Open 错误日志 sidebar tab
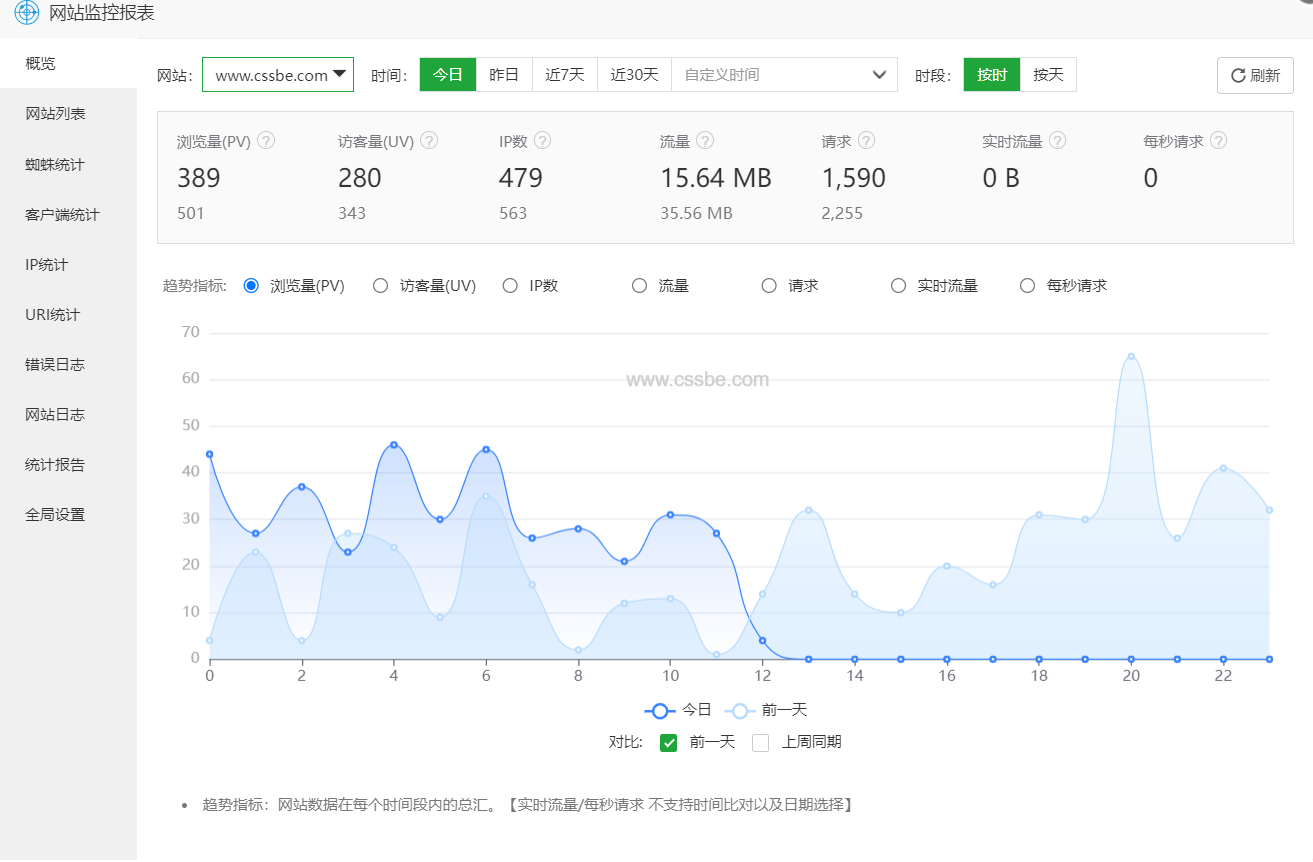The height and width of the screenshot is (862, 1313). [68, 364]
